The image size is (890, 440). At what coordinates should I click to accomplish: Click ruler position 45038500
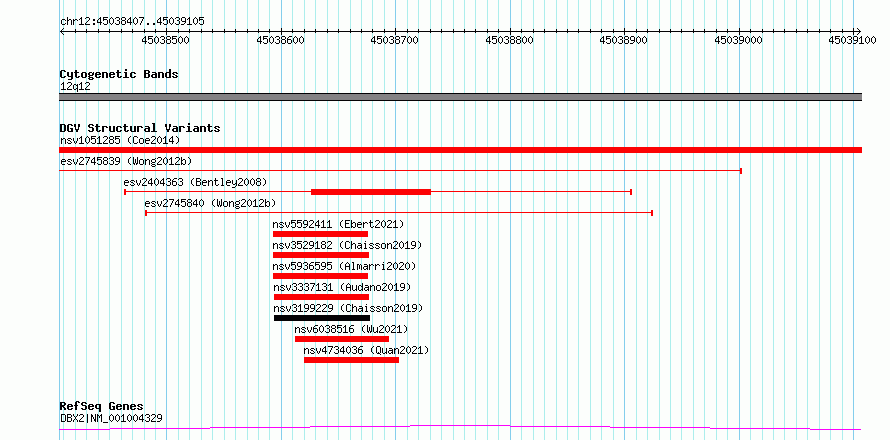coord(165,40)
